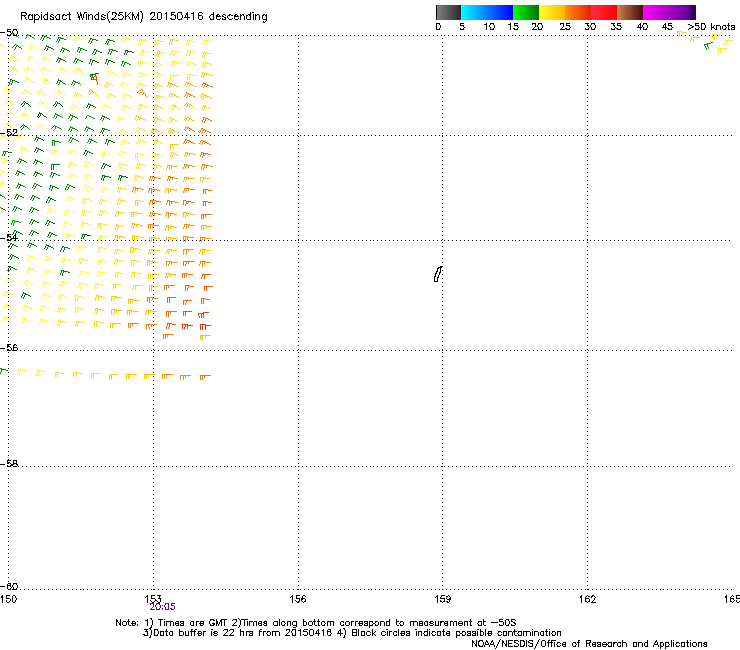Click the '-54' latitude axis label
The height and width of the screenshot is (650, 740).
click(x=9, y=237)
